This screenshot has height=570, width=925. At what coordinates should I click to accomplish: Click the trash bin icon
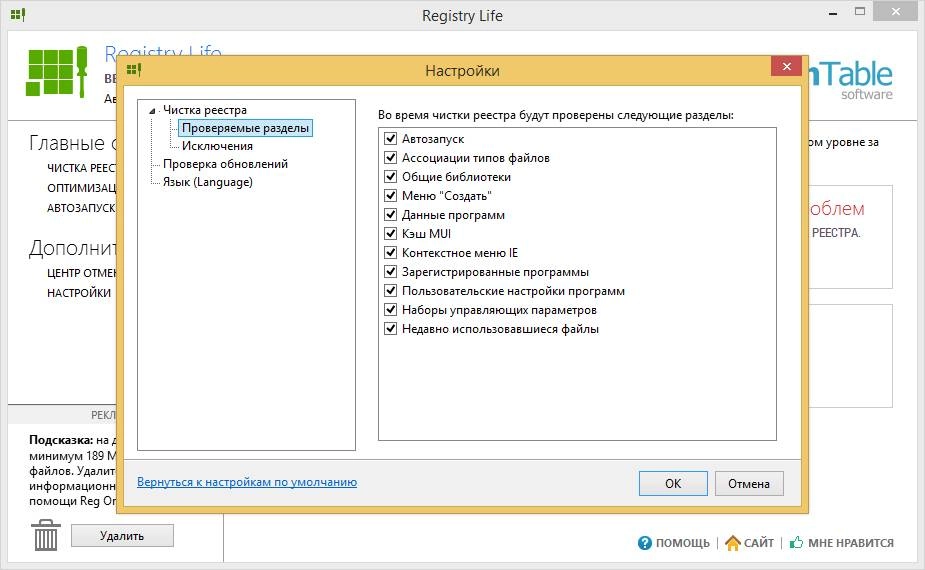coord(45,535)
